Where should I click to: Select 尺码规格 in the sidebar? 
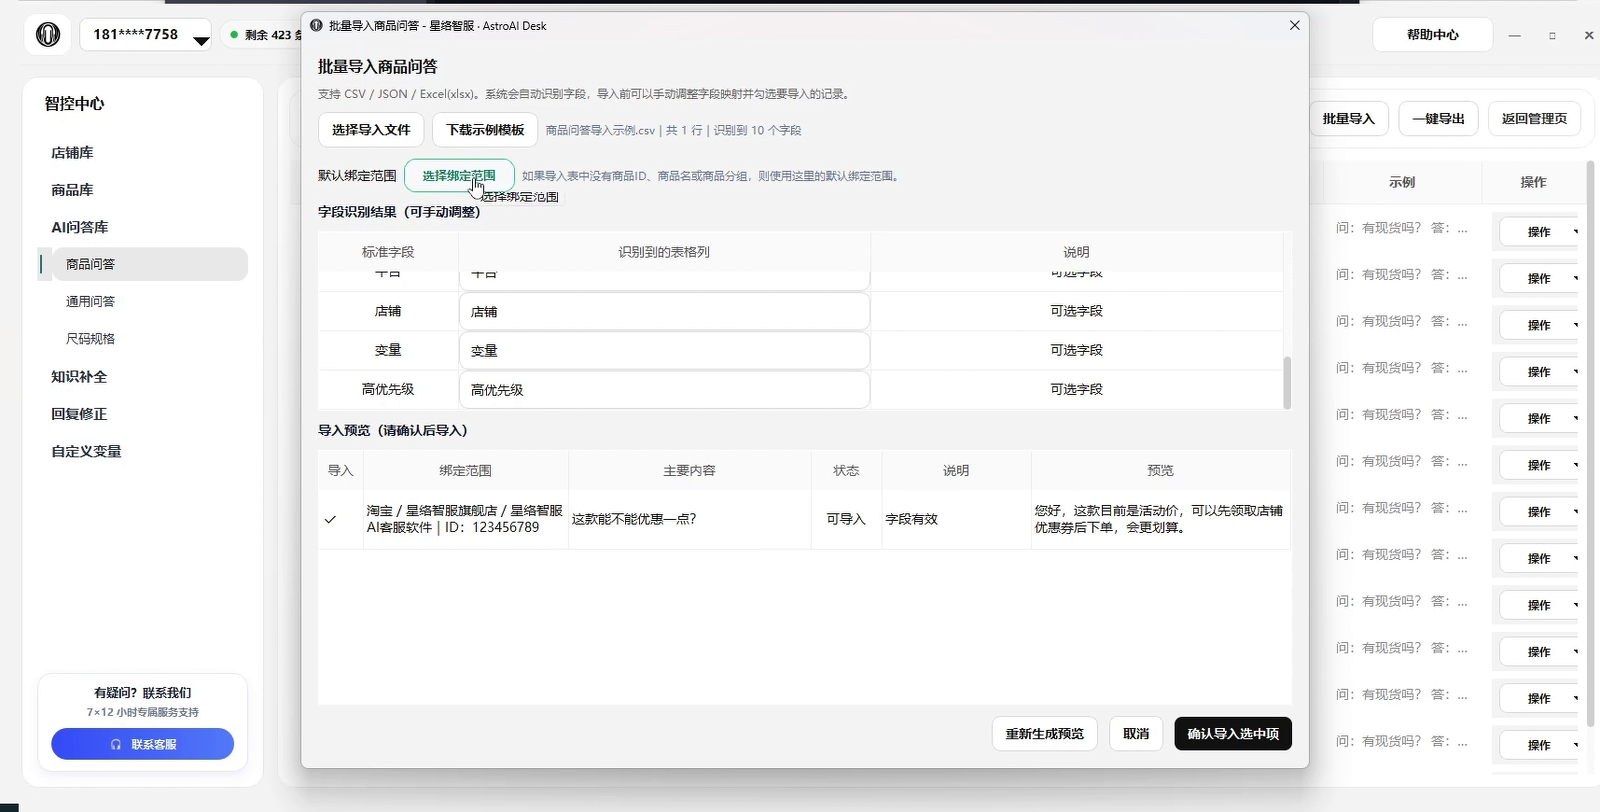(x=90, y=338)
